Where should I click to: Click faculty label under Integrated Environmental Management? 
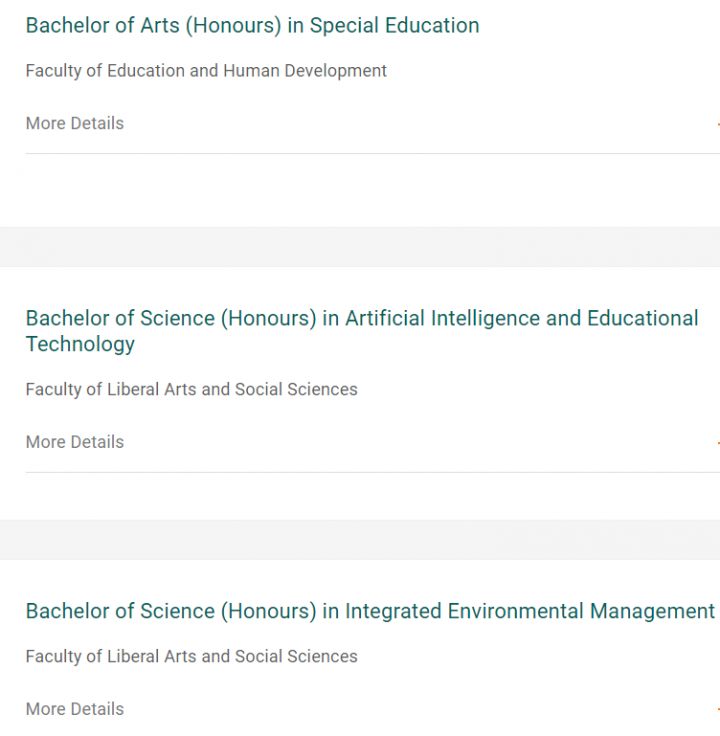point(191,656)
